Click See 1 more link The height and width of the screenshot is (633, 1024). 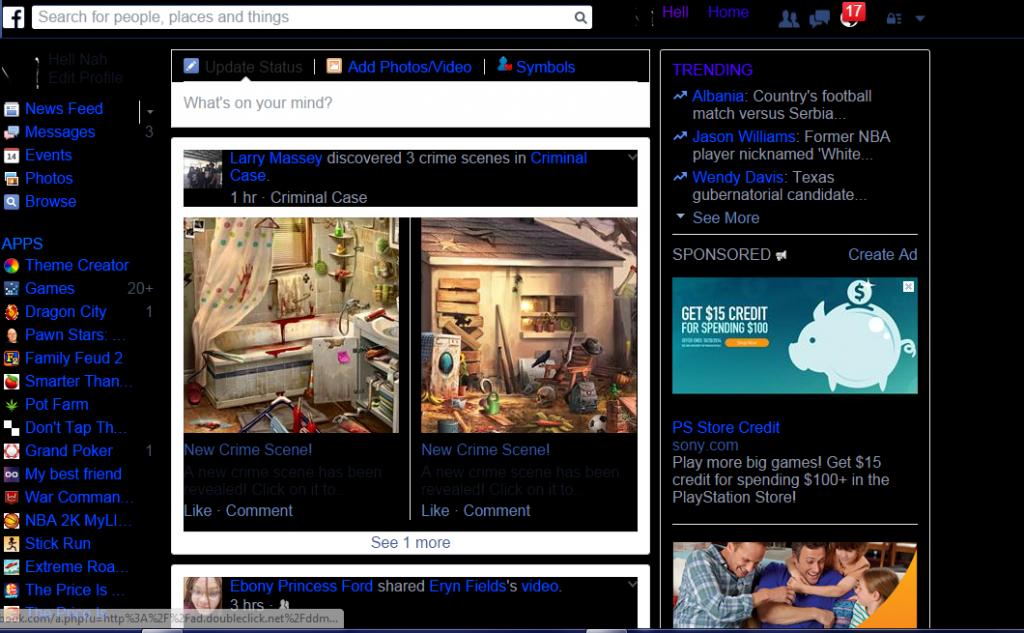tap(410, 543)
